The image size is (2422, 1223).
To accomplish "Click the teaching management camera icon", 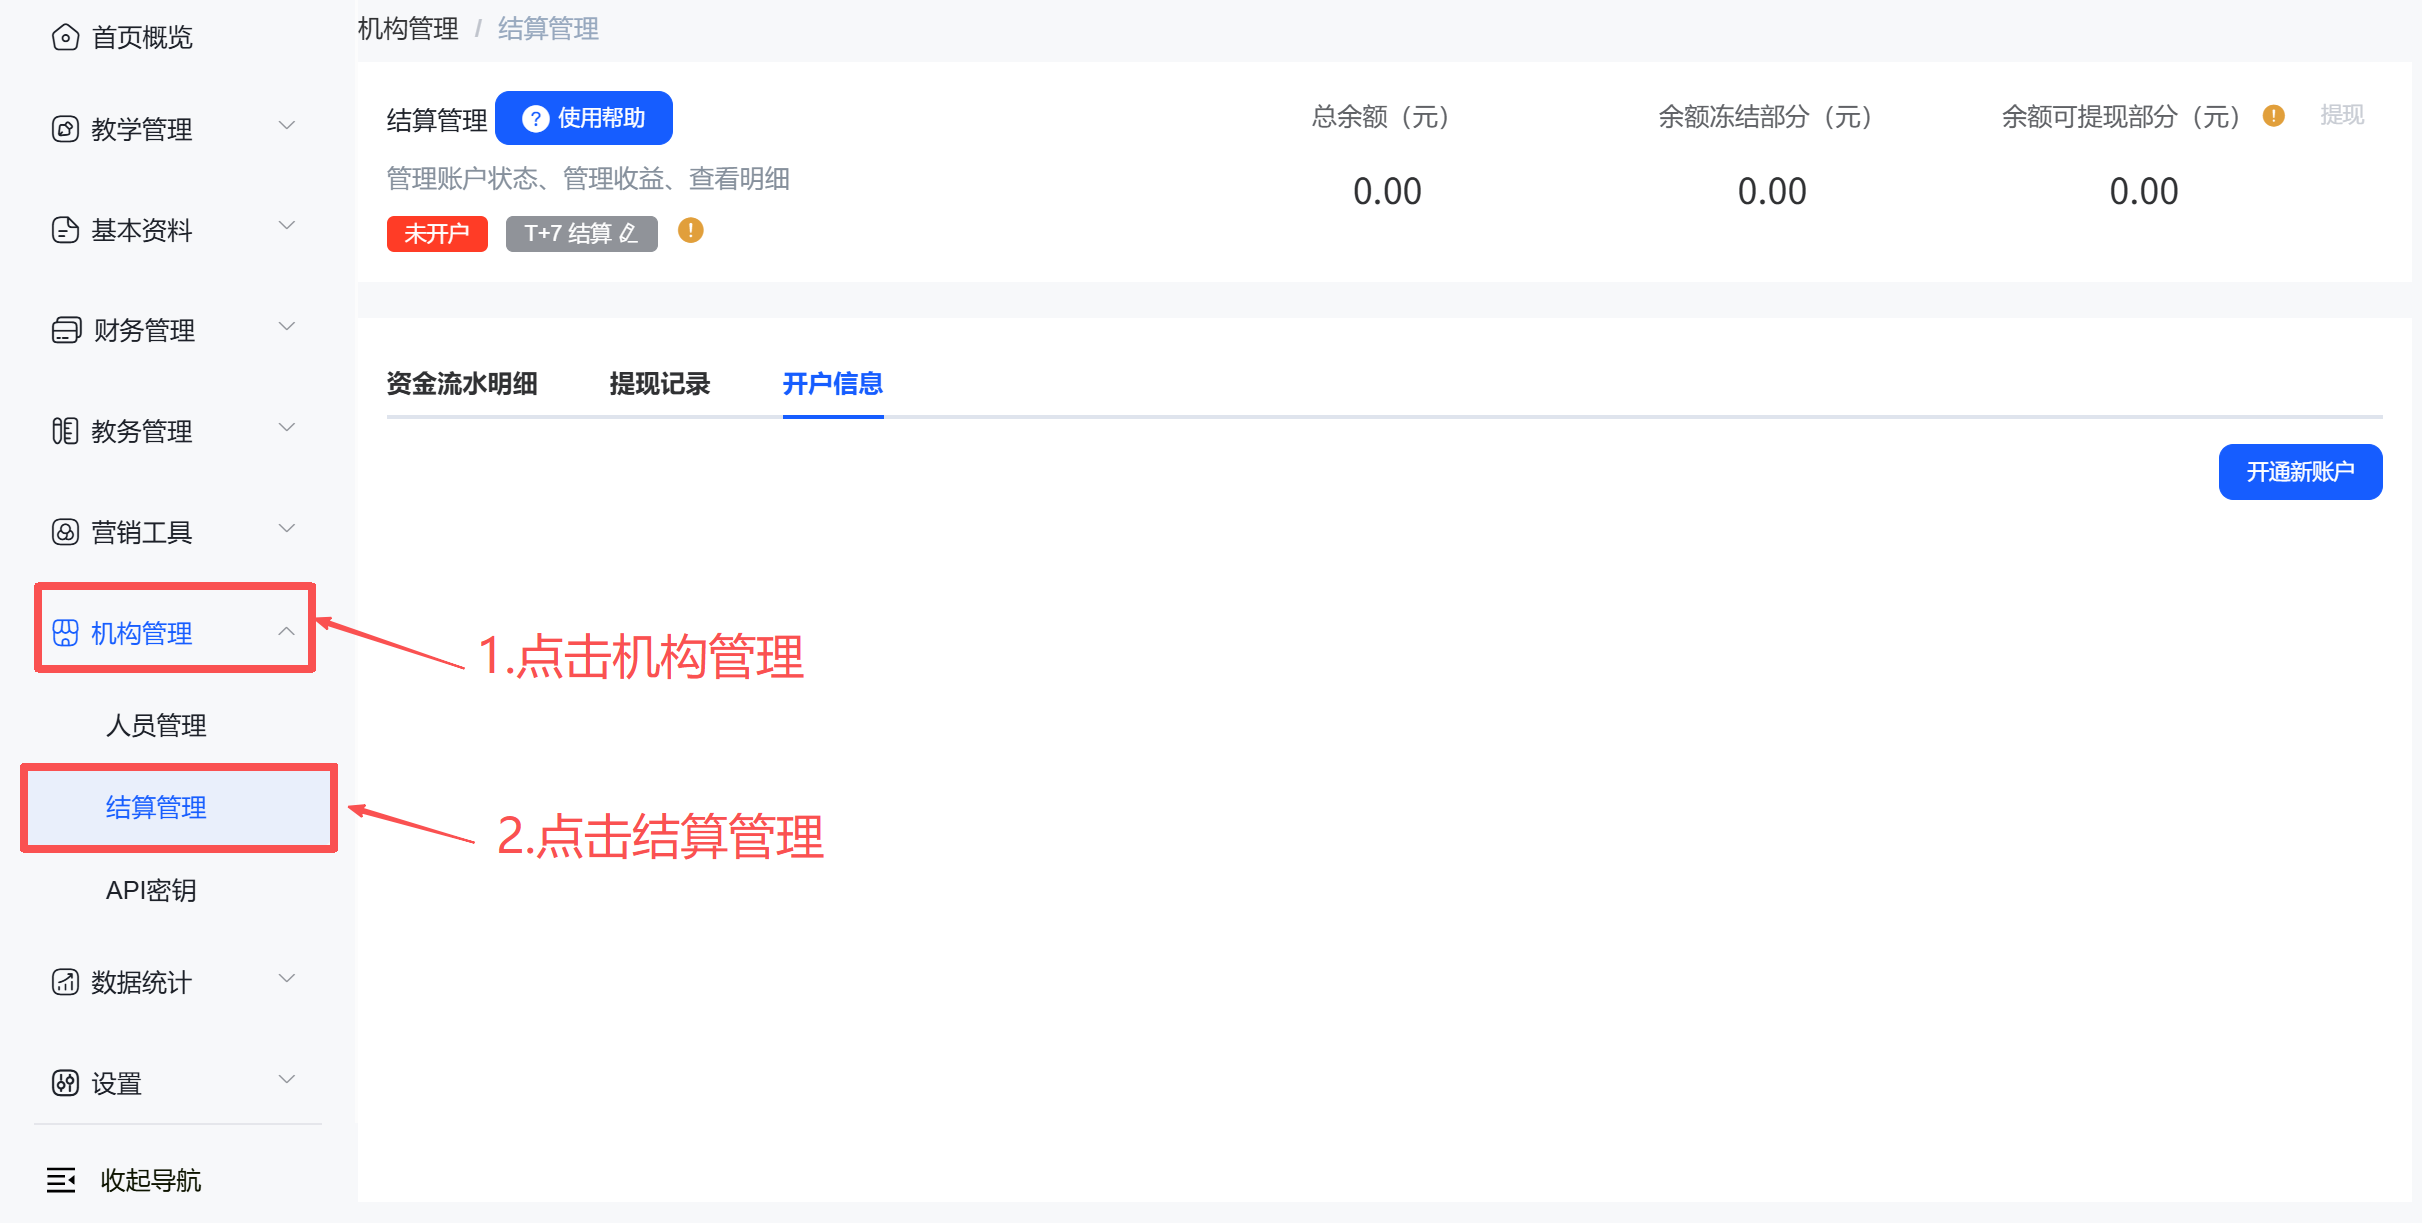I will pyautogui.click(x=65, y=129).
